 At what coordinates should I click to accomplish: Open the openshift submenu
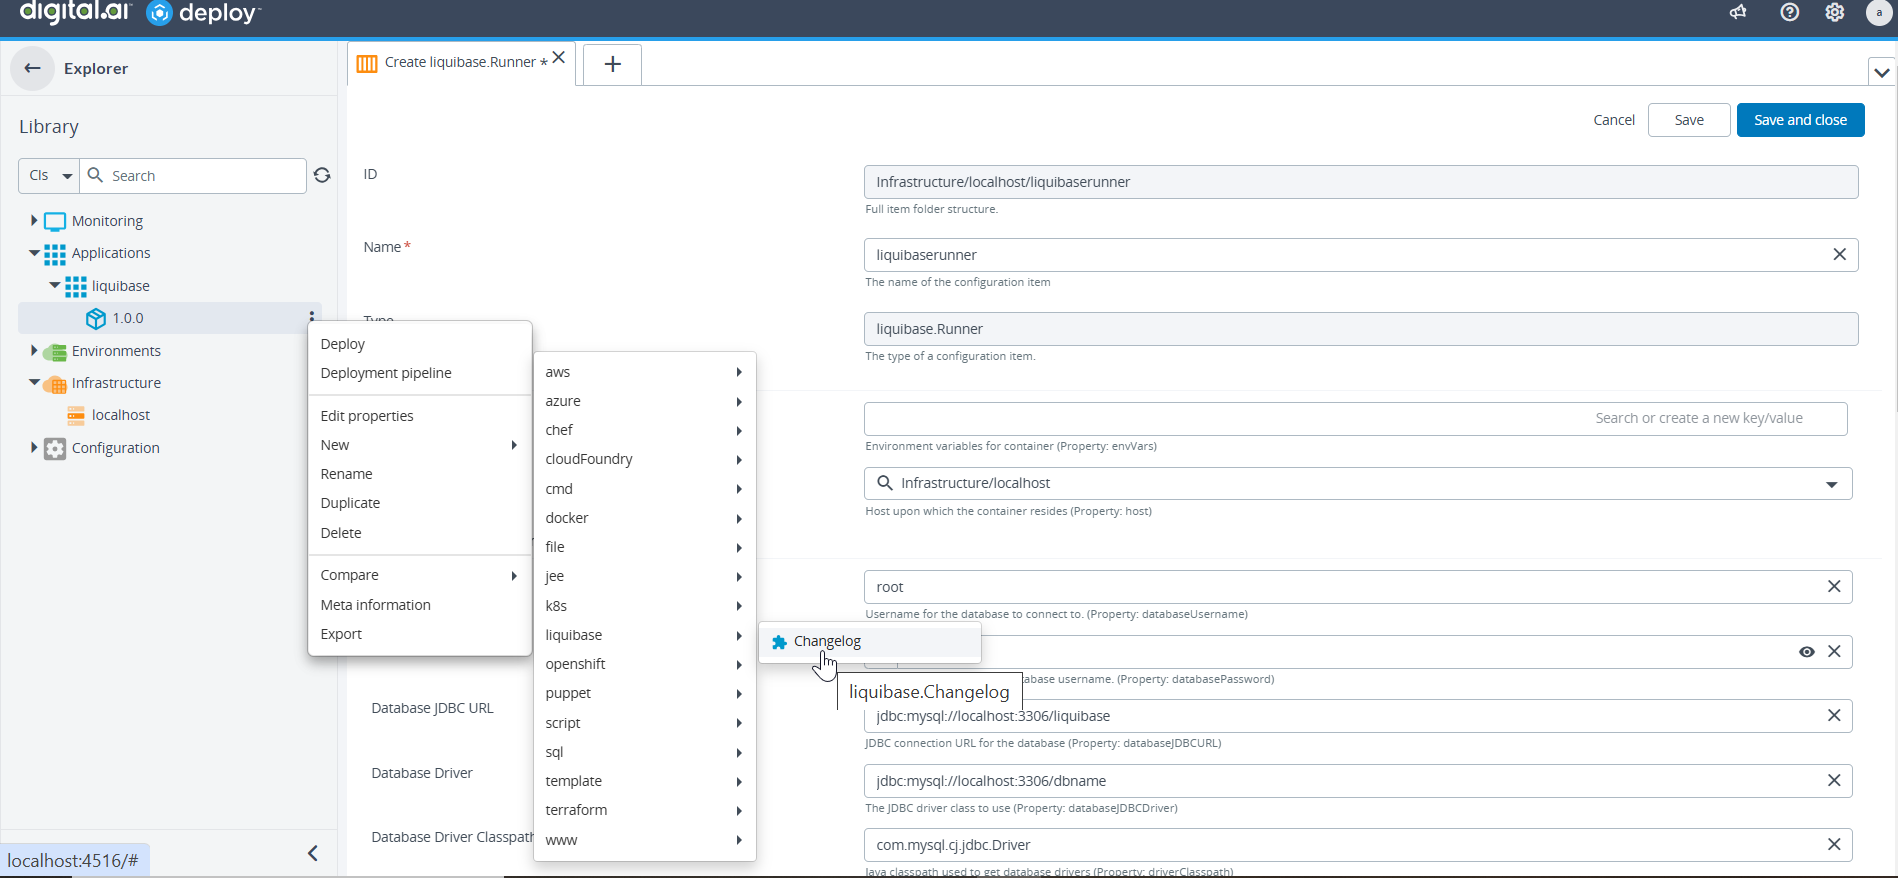tap(645, 664)
